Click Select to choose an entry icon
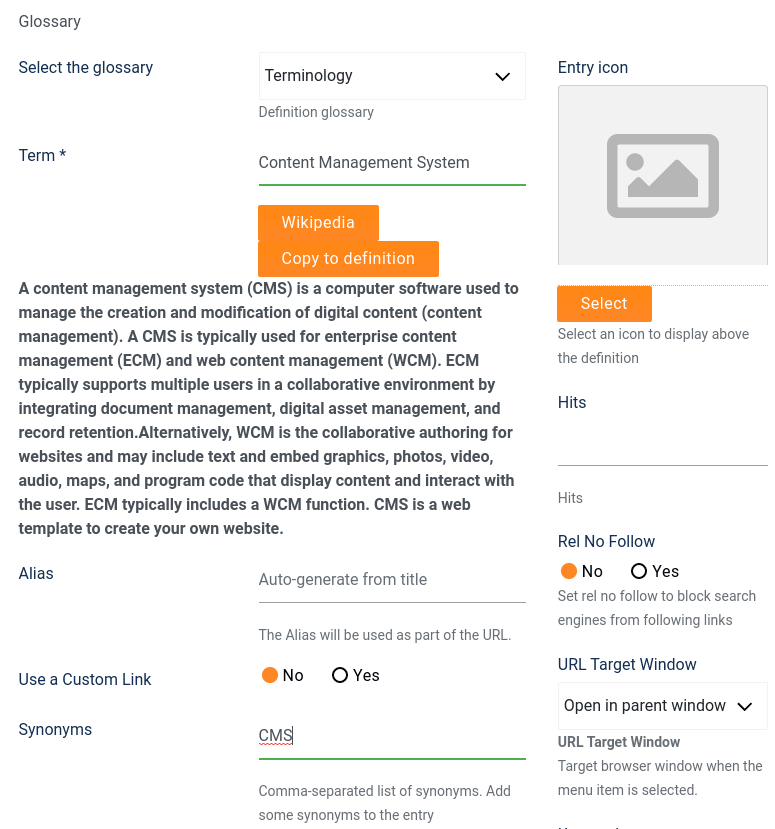Viewport: 775px width, 829px height. pyautogui.click(x=604, y=304)
